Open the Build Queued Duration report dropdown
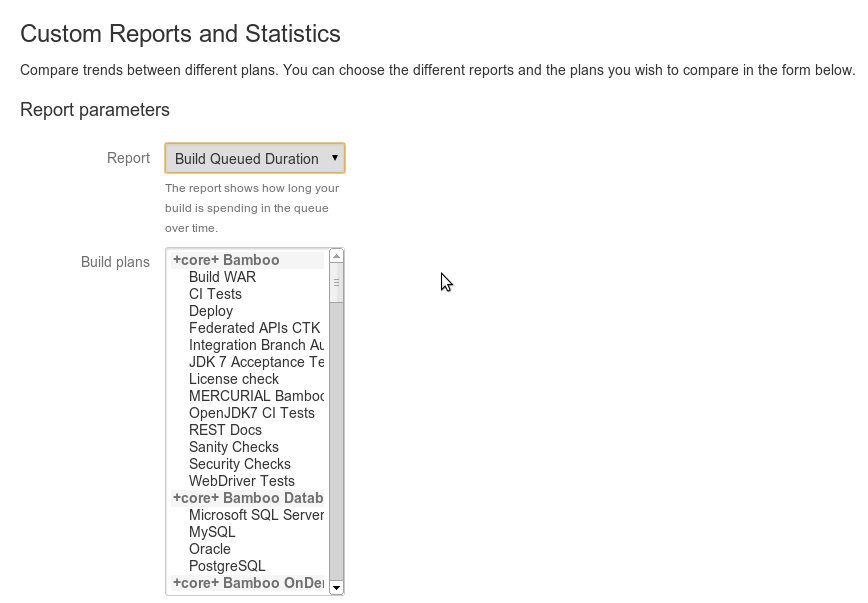The width and height of the screenshot is (868, 603). 255,158
